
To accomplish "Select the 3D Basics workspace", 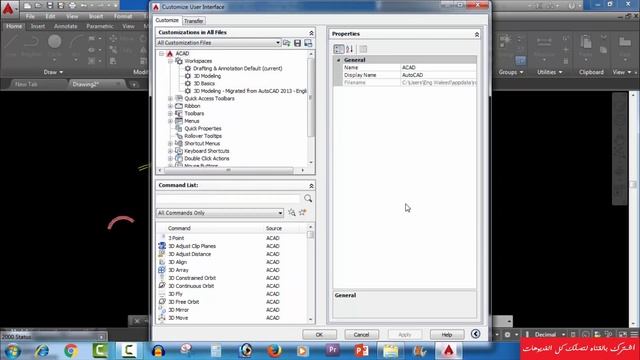I will 204,83.
